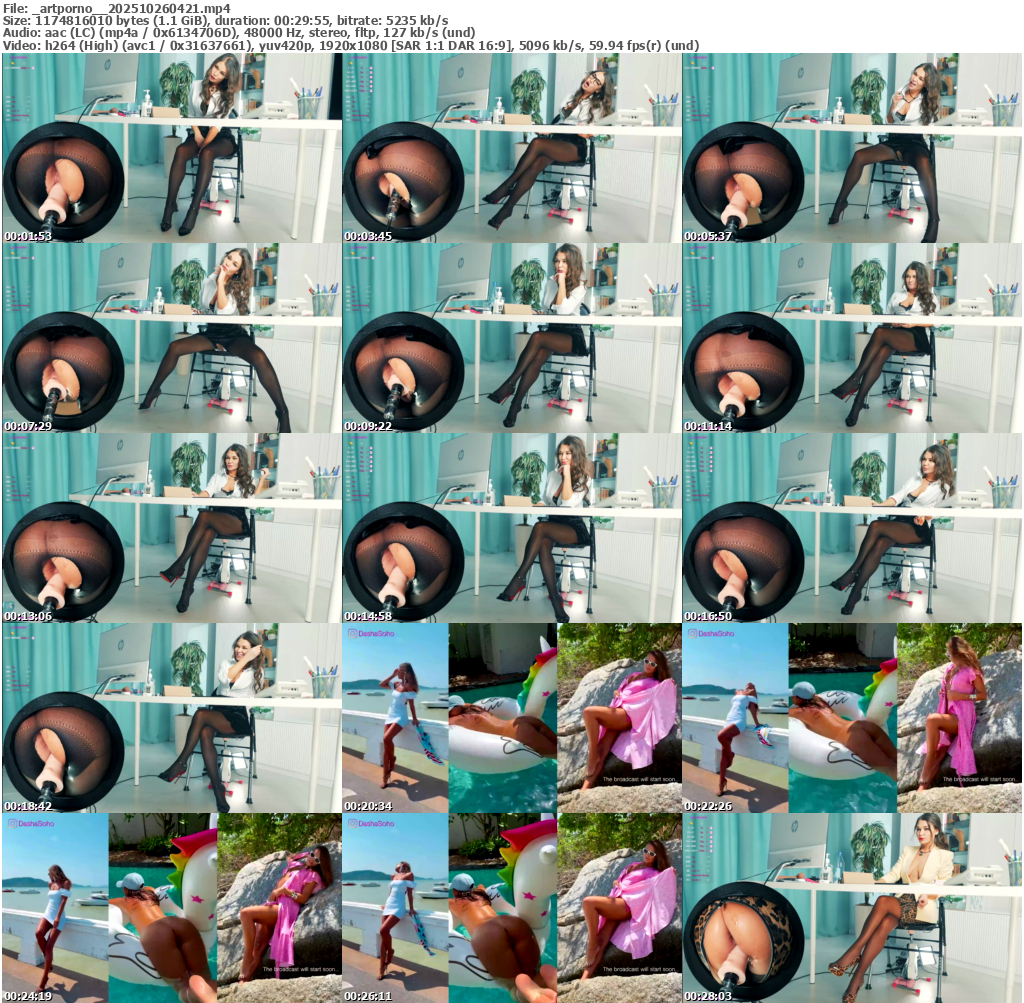Open the frame timestamped 00:13:06

(171, 528)
